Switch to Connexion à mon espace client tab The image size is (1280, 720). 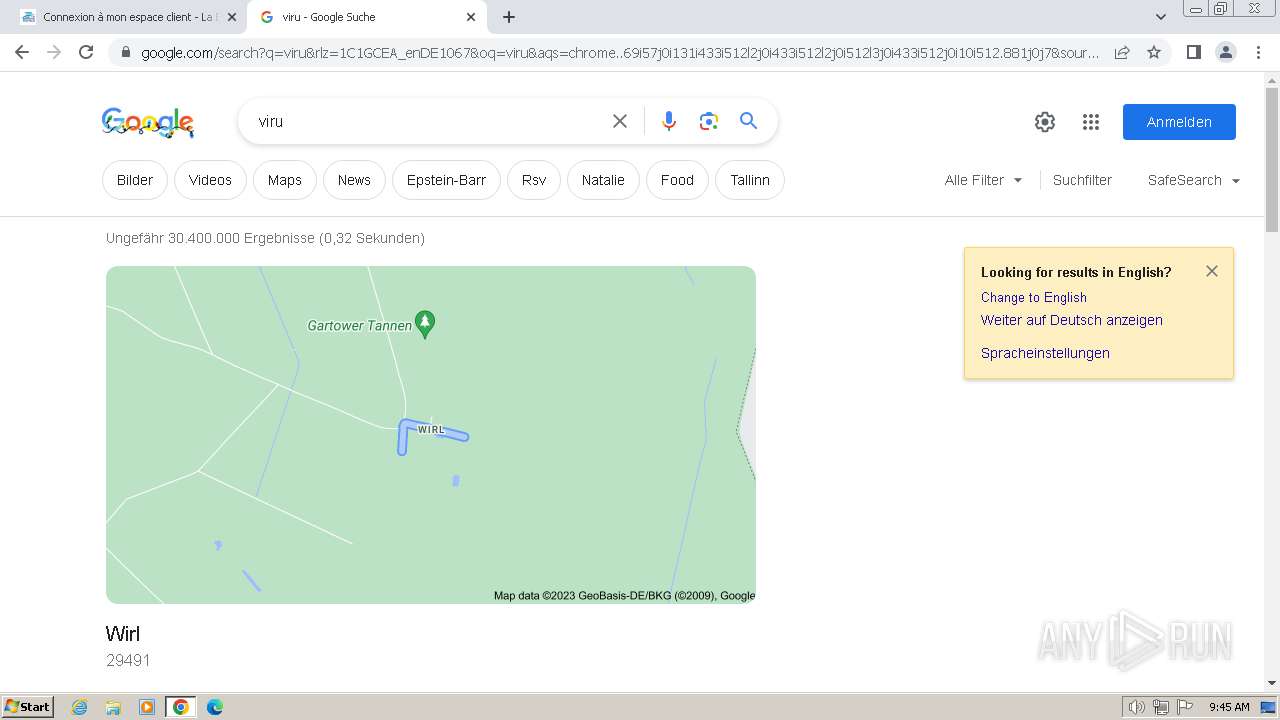coord(126,17)
